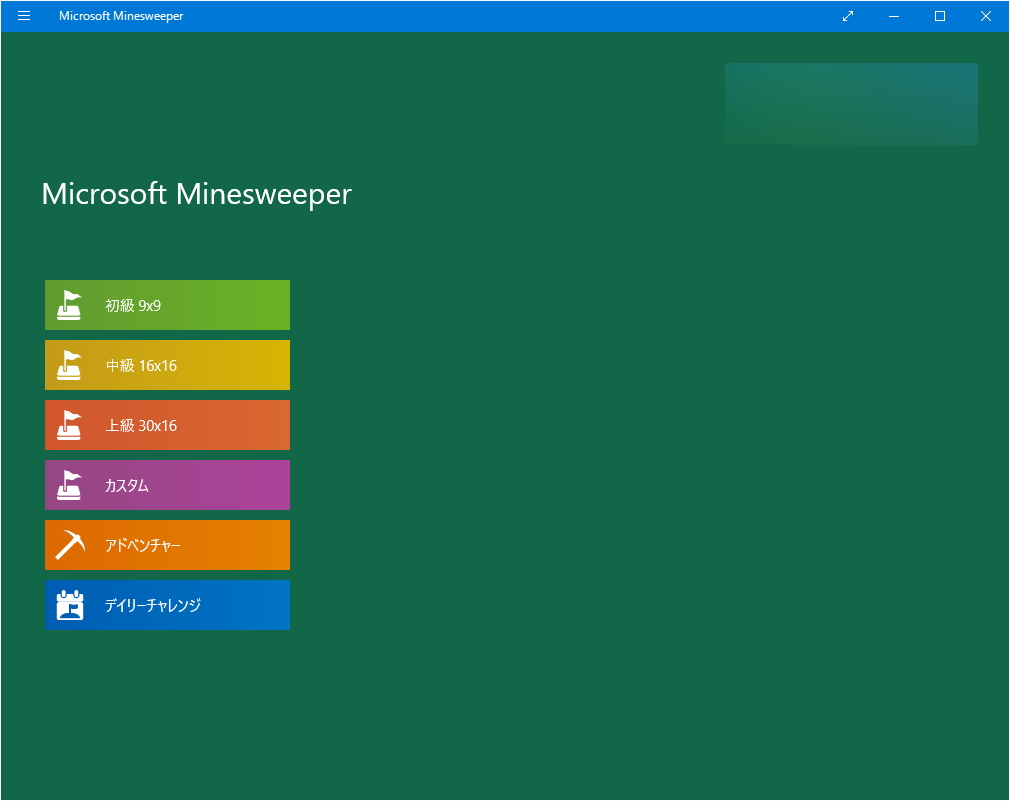The image size is (1010, 801).
Task: Click the flag icon on カスタム tile
Action: (x=69, y=484)
